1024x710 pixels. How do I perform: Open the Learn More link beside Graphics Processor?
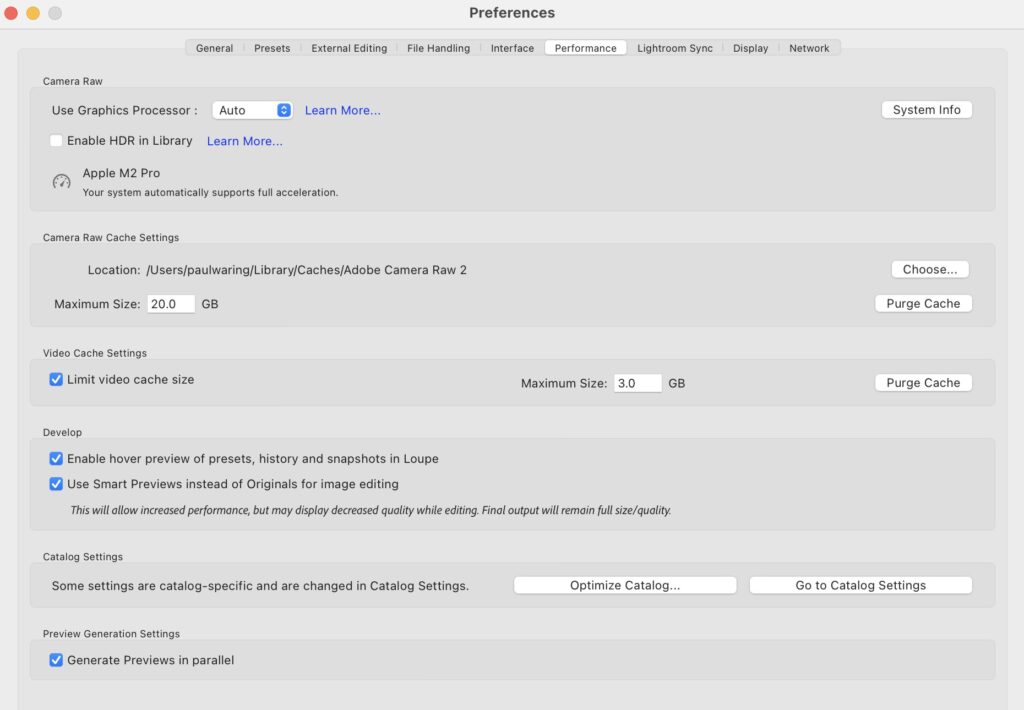point(342,110)
